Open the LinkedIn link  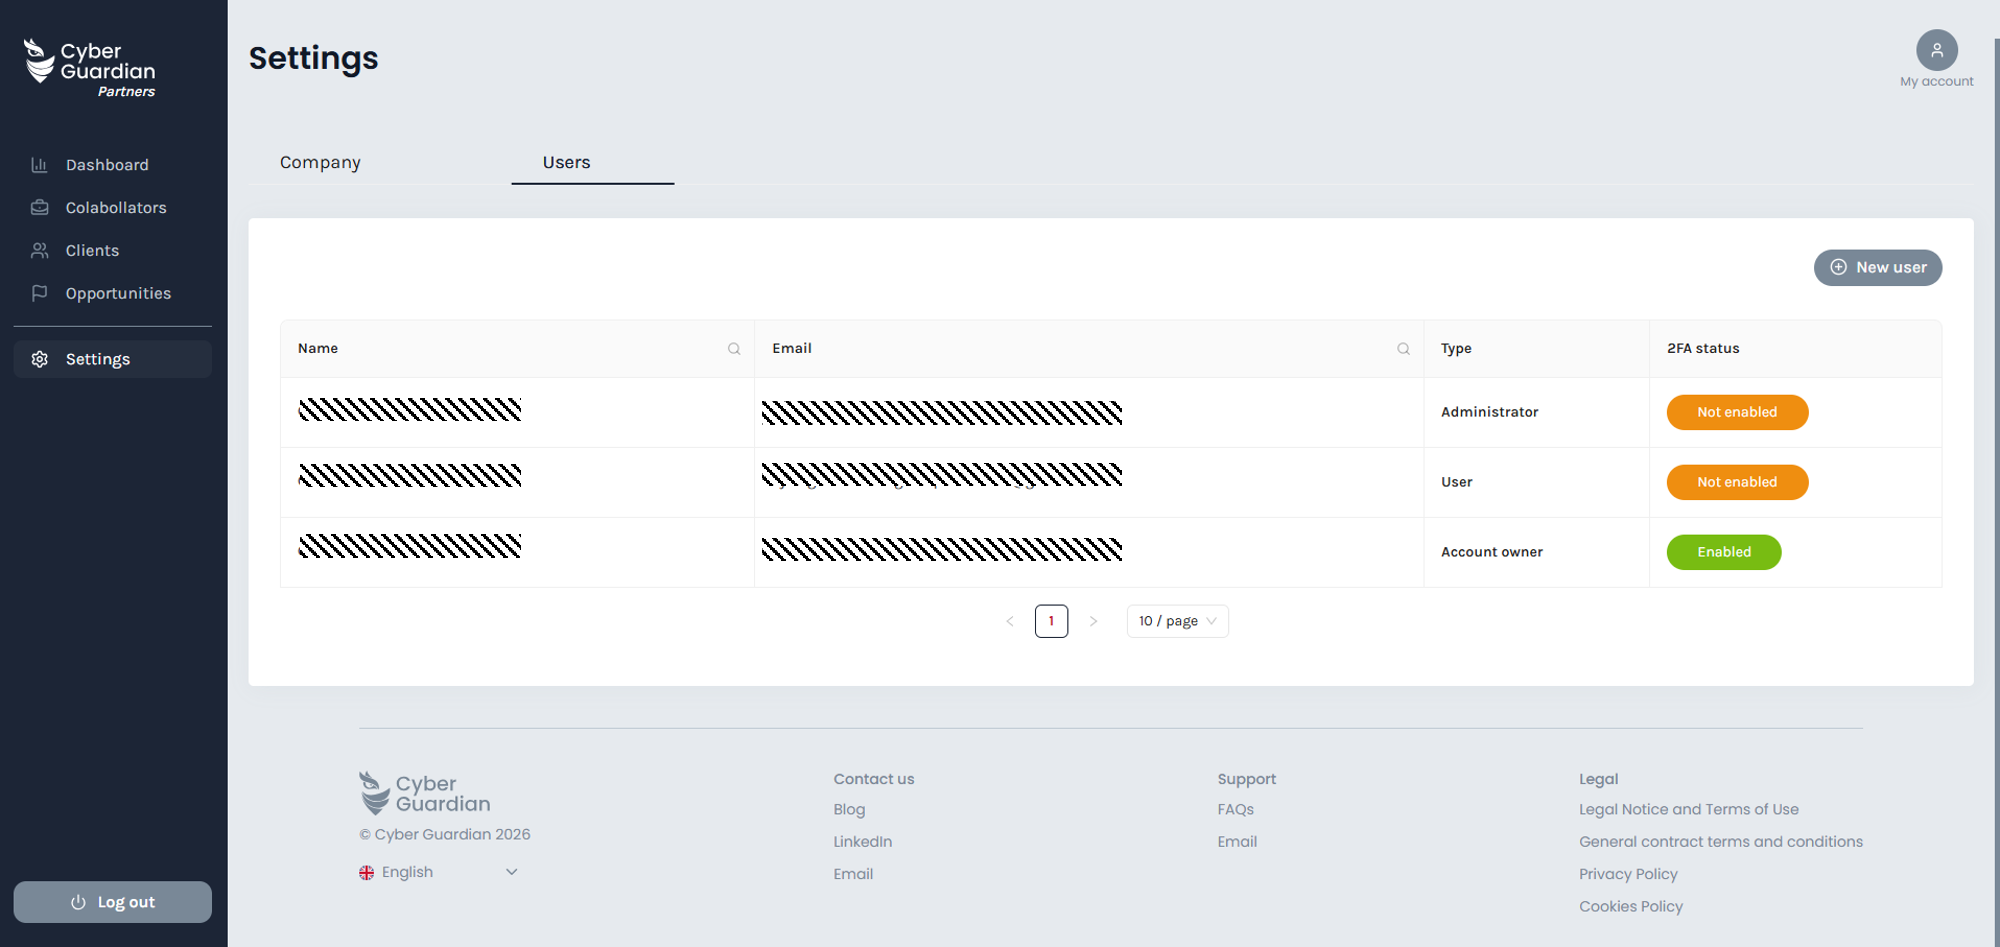click(x=862, y=842)
